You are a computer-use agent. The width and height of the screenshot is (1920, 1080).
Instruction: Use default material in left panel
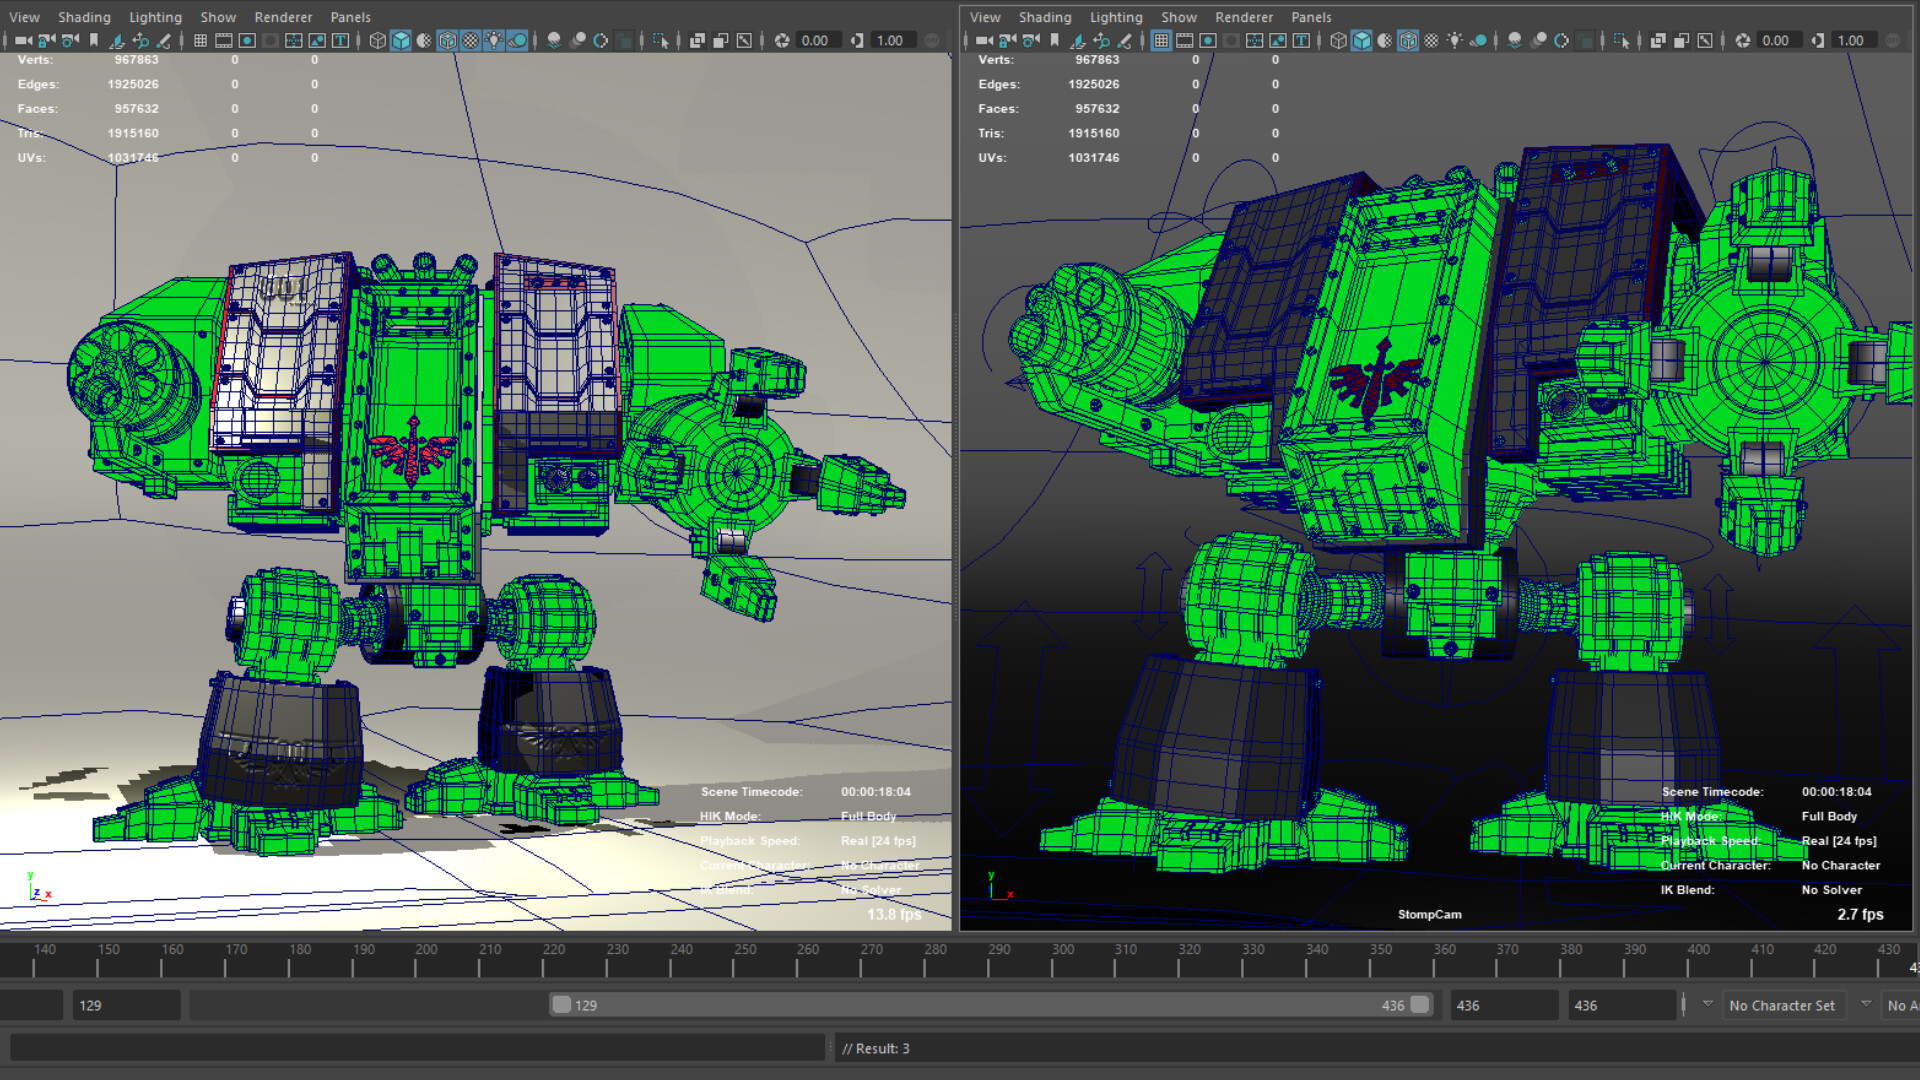tap(424, 40)
